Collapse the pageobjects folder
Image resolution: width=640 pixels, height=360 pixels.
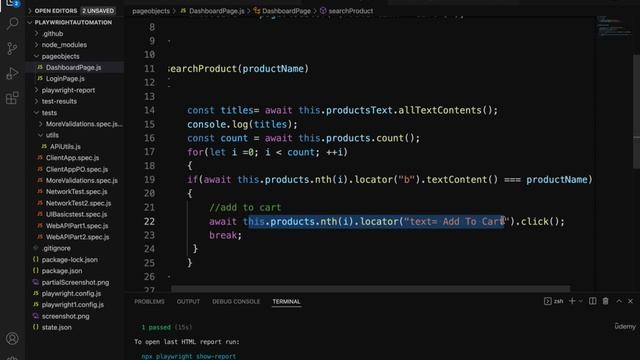pos(60,56)
